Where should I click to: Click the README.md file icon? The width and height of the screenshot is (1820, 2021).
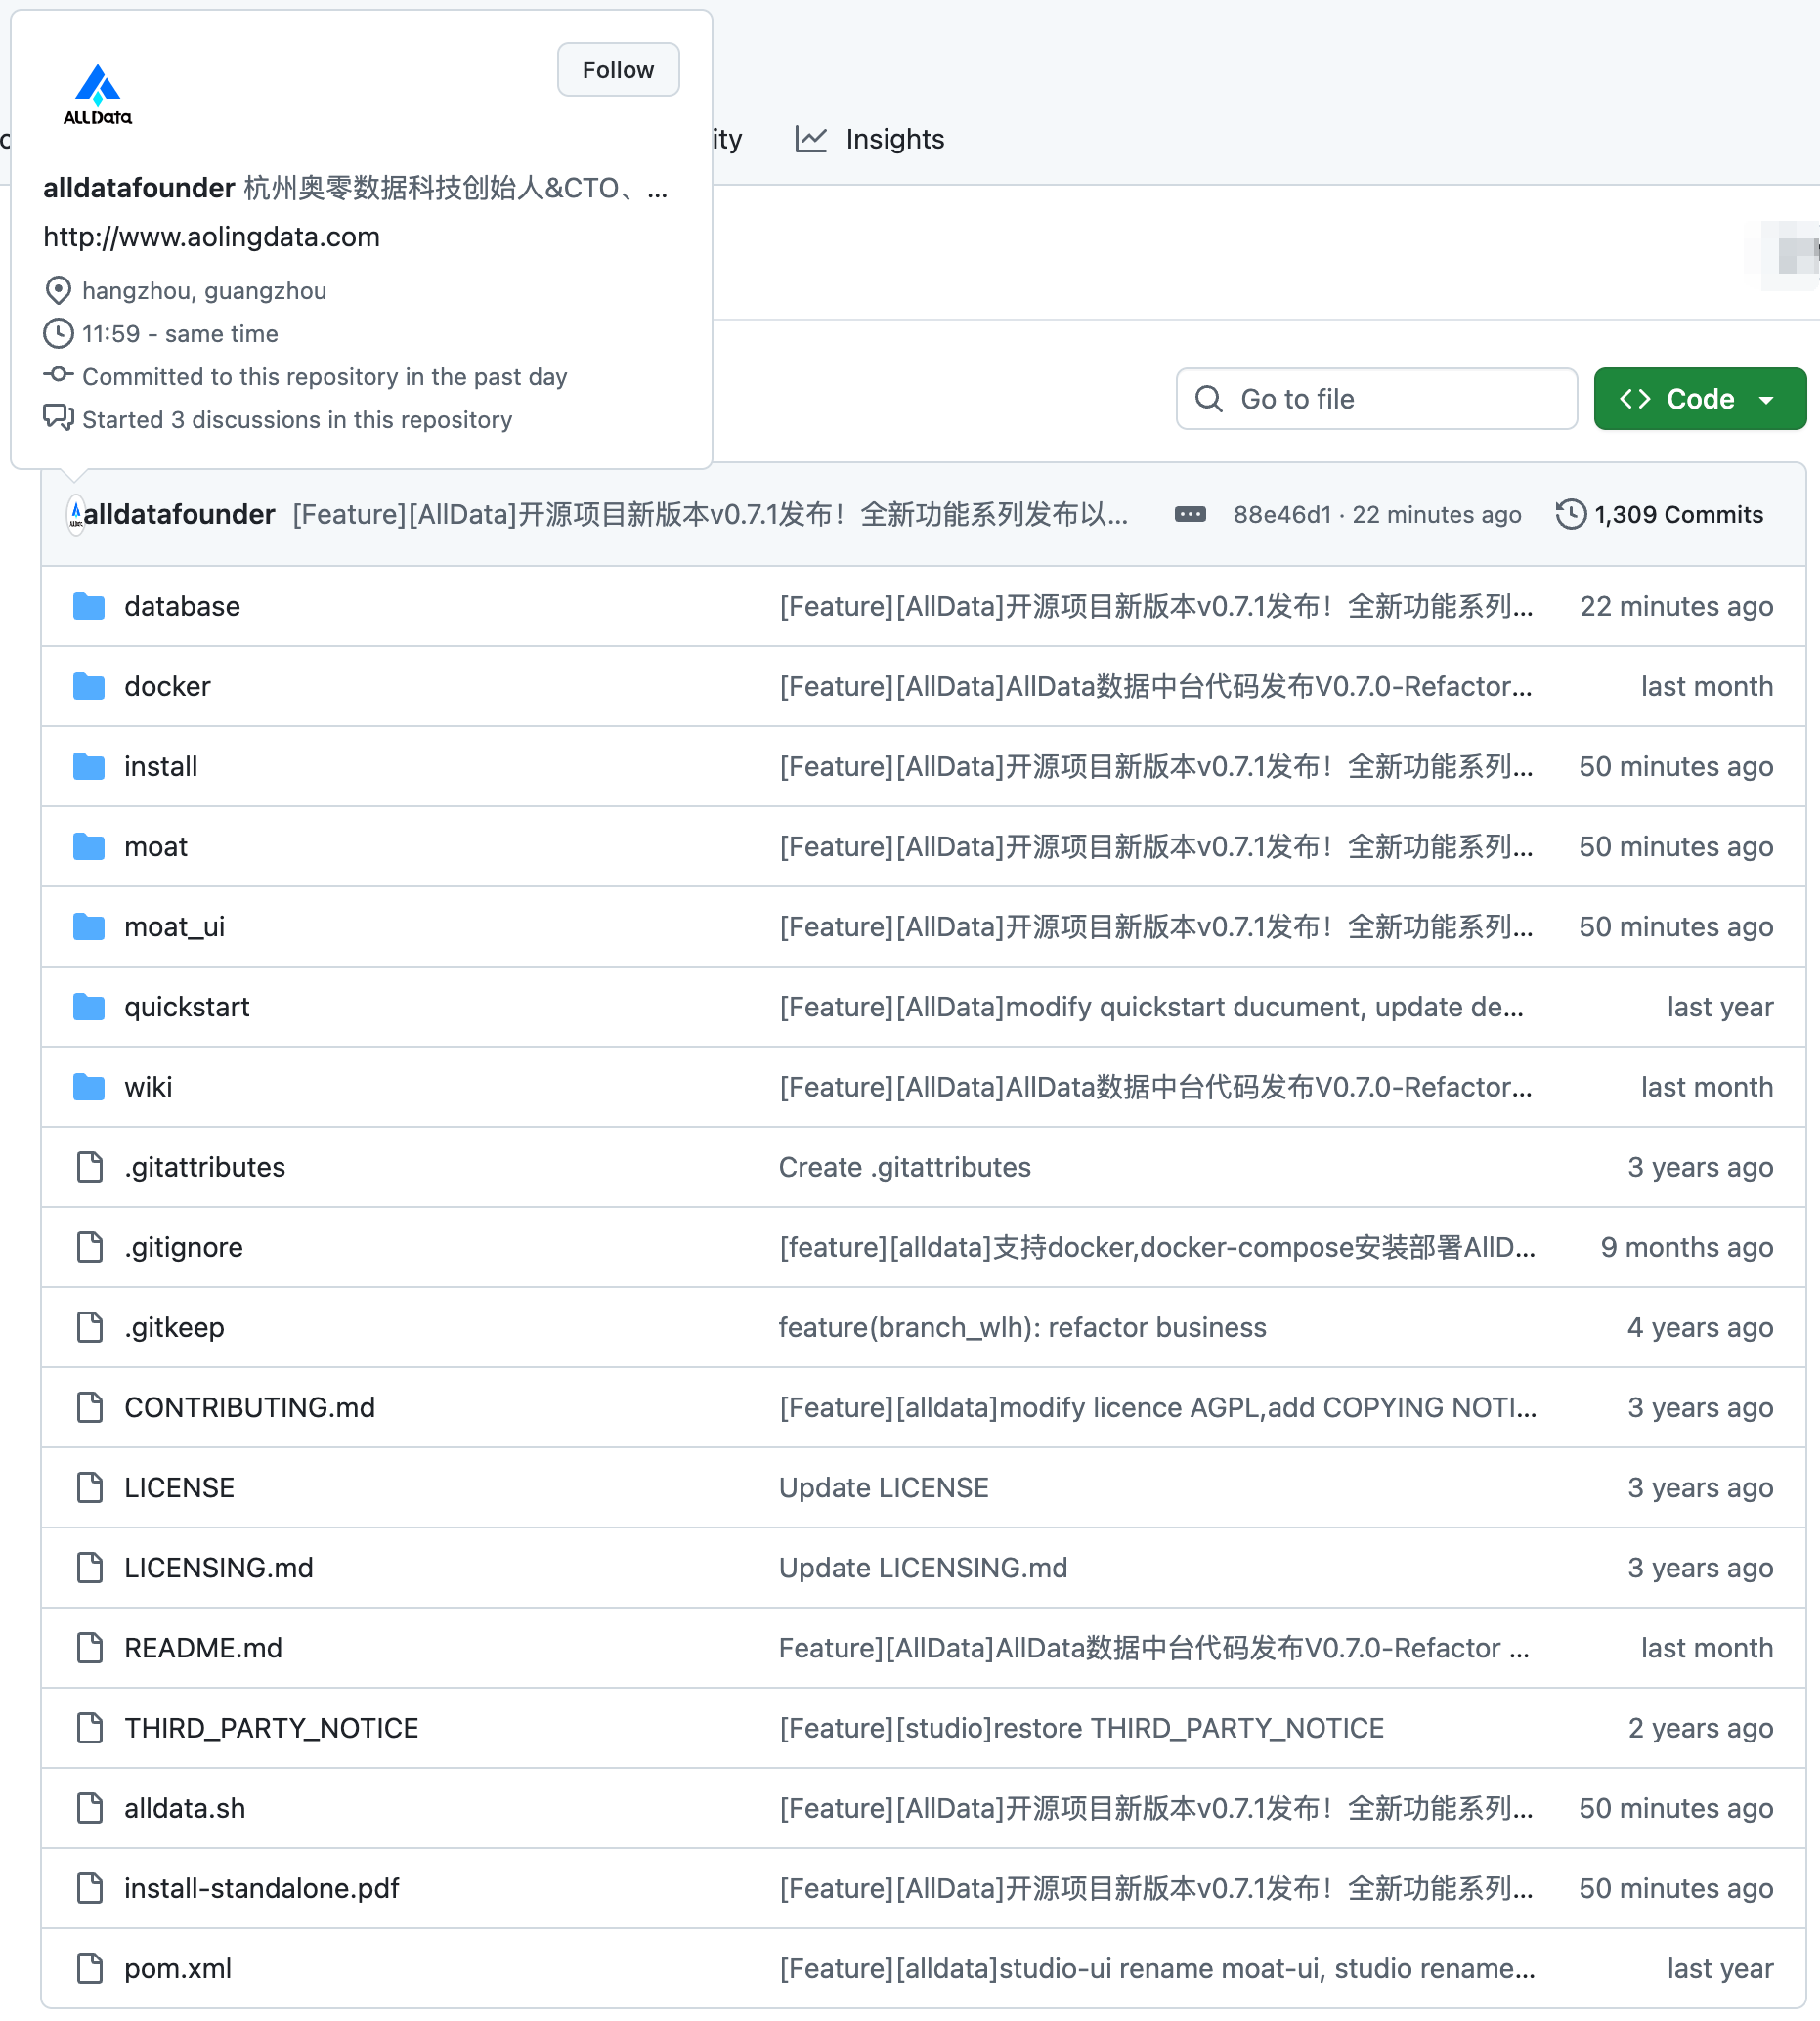click(90, 1648)
